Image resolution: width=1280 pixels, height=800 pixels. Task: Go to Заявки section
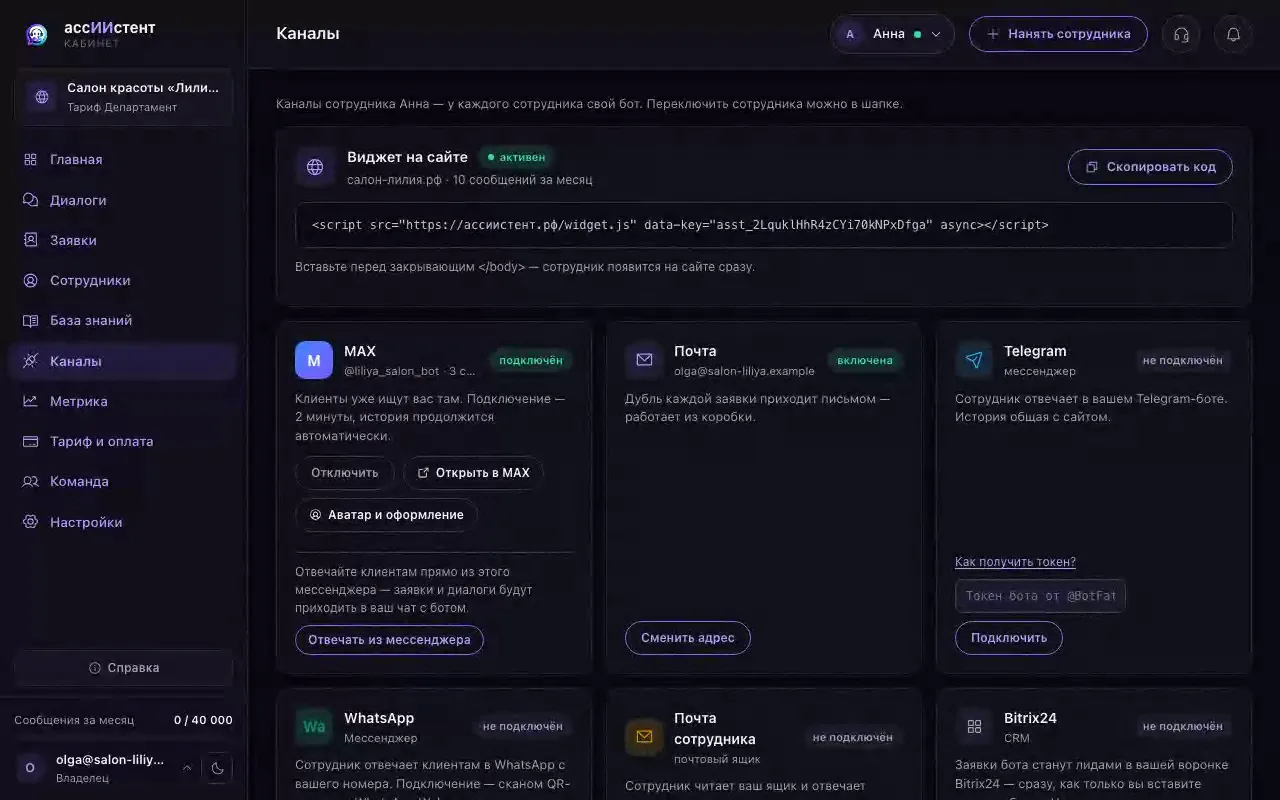click(122, 240)
